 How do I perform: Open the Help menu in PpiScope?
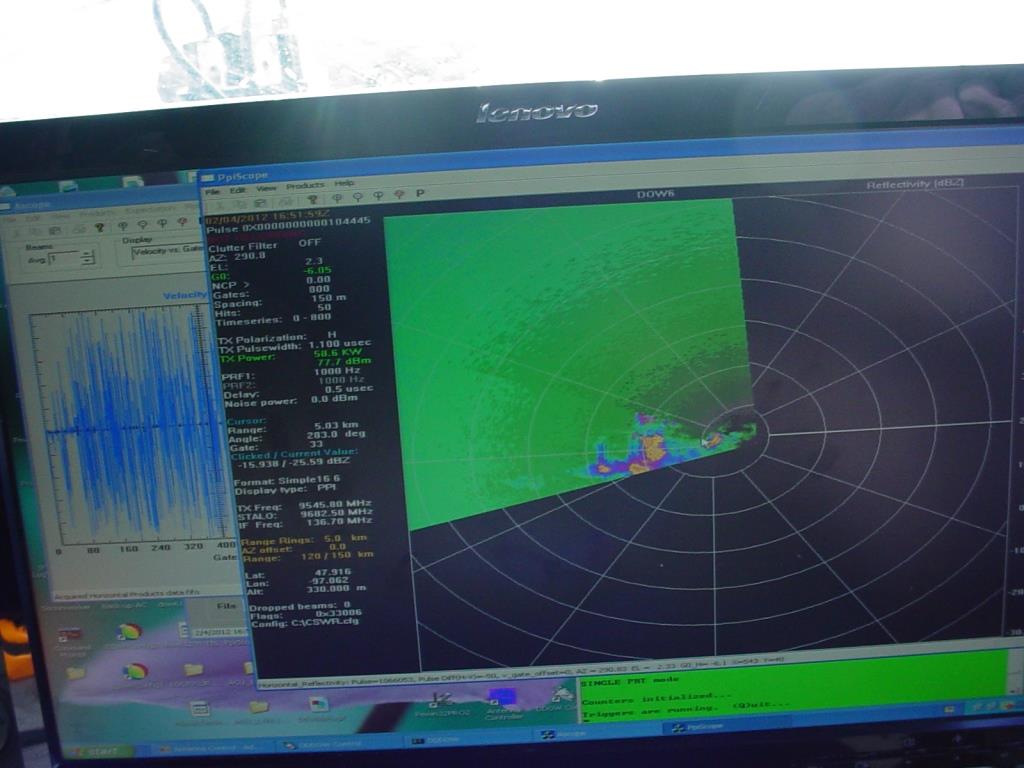pos(344,184)
